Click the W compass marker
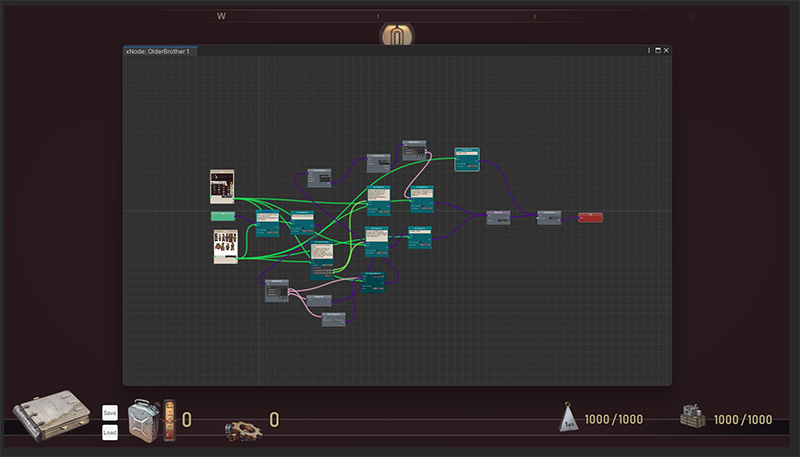Viewport: 800px width, 457px height. tap(221, 16)
